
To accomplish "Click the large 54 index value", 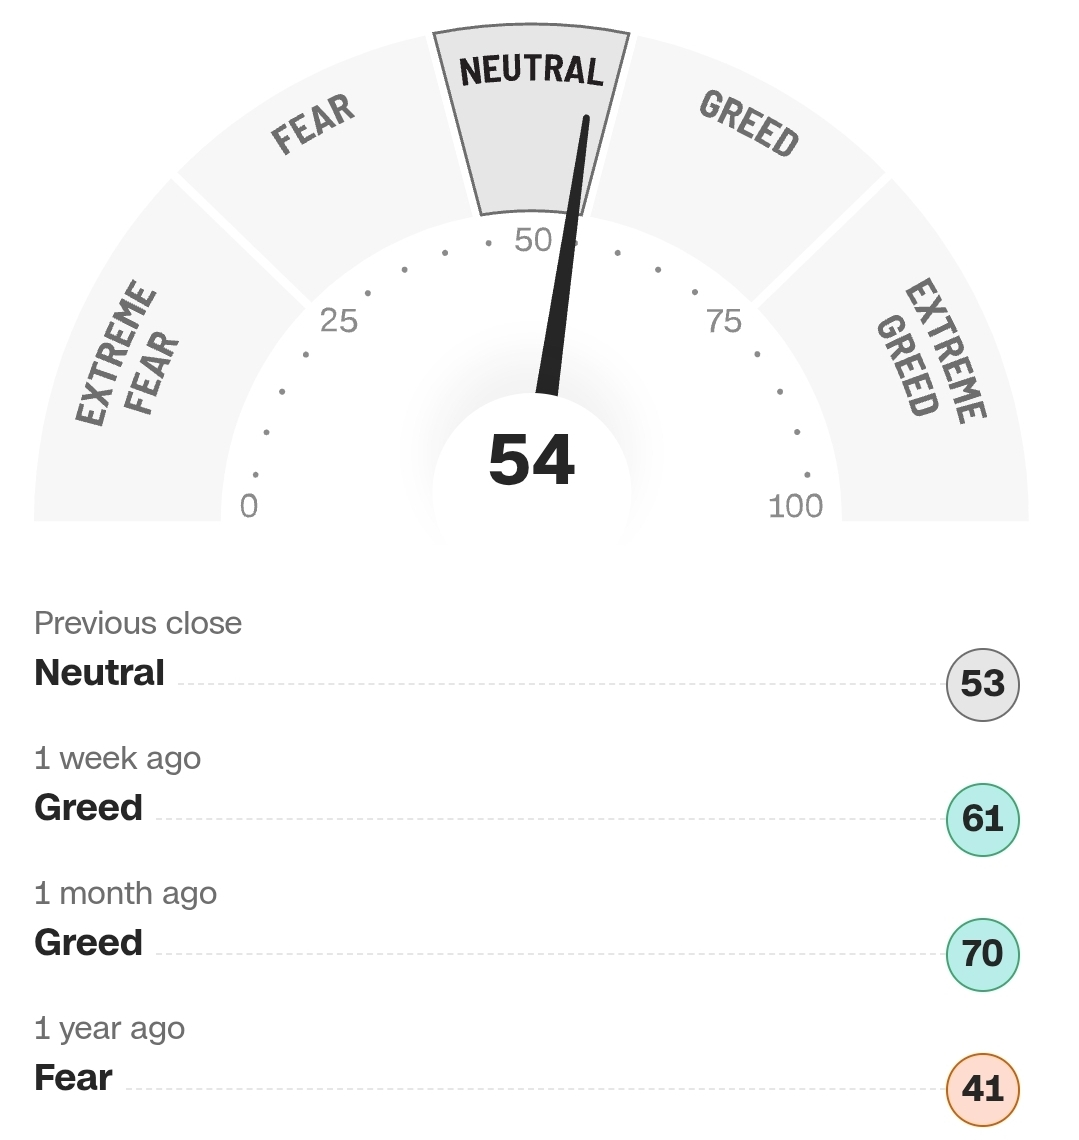I will pos(532,460).
